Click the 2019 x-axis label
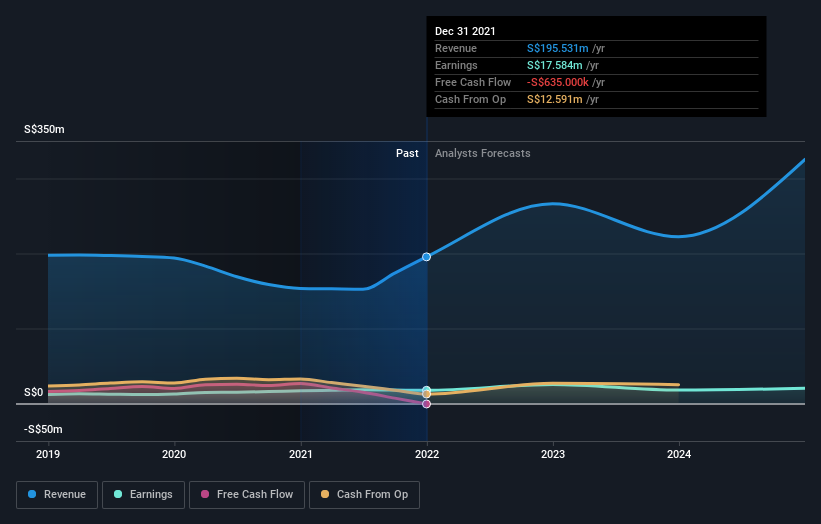 point(48,454)
